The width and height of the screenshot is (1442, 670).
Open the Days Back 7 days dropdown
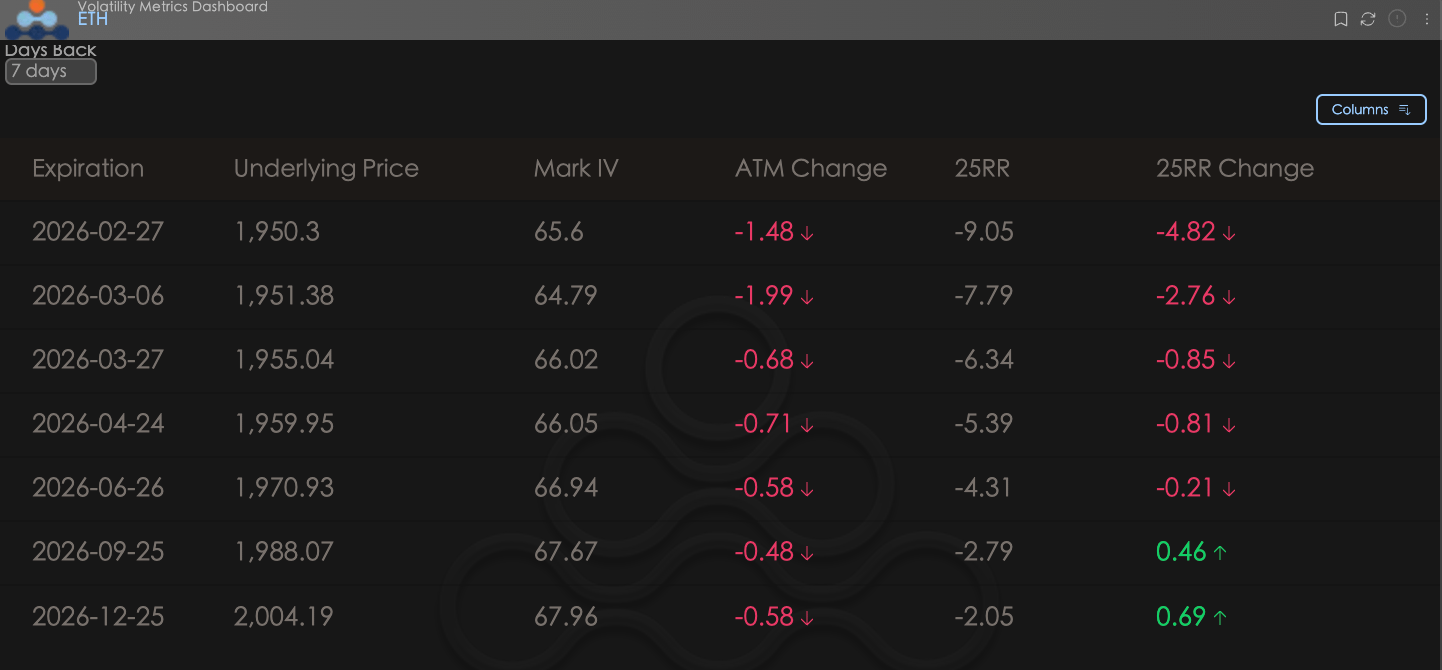point(50,71)
